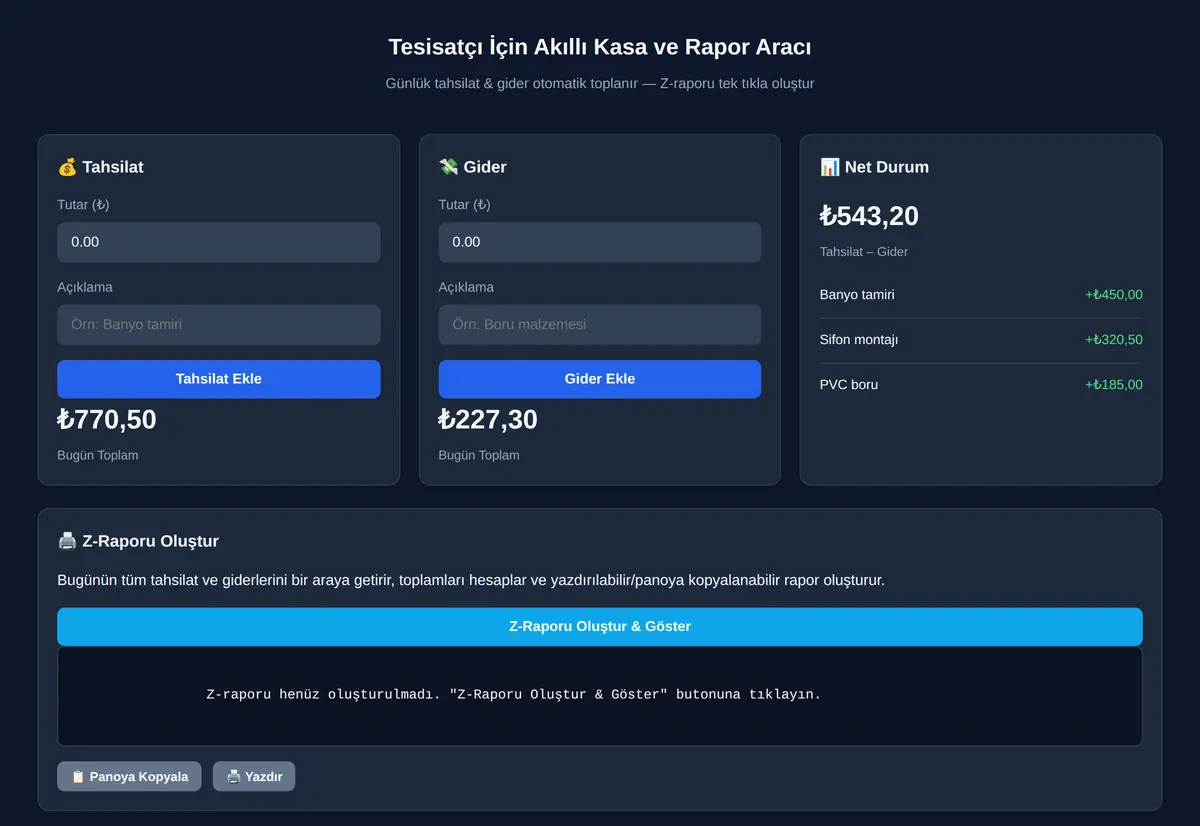
Task: Click the ₺543,20 net balance
Action: 869,216
